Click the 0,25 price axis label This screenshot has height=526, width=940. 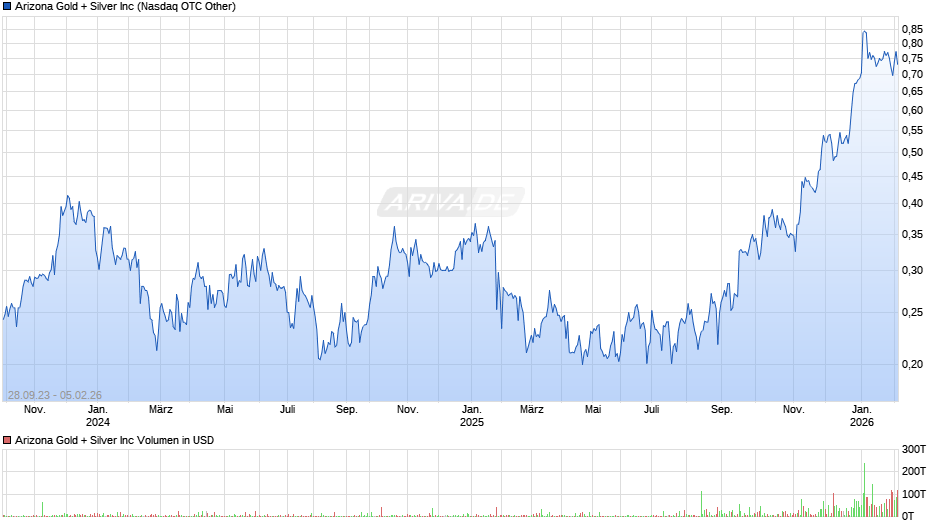pyautogui.click(x=912, y=312)
